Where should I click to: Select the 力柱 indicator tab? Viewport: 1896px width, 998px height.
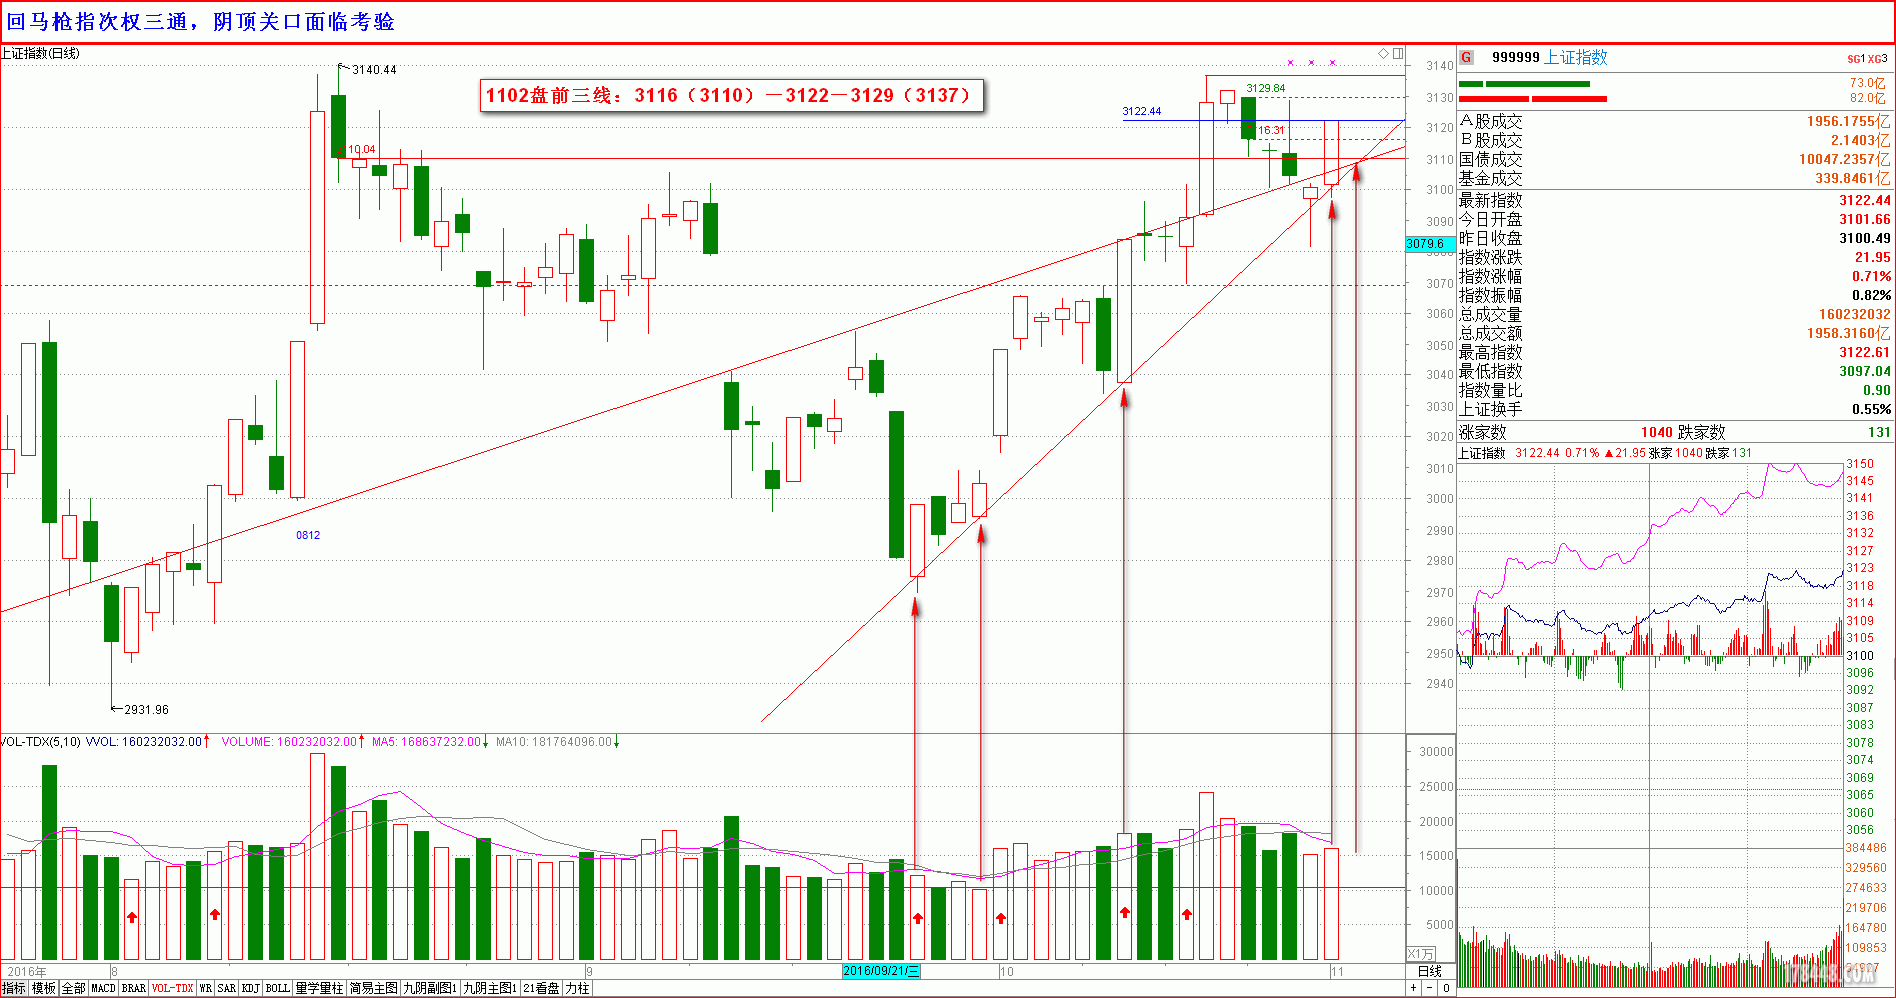(x=578, y=988)
